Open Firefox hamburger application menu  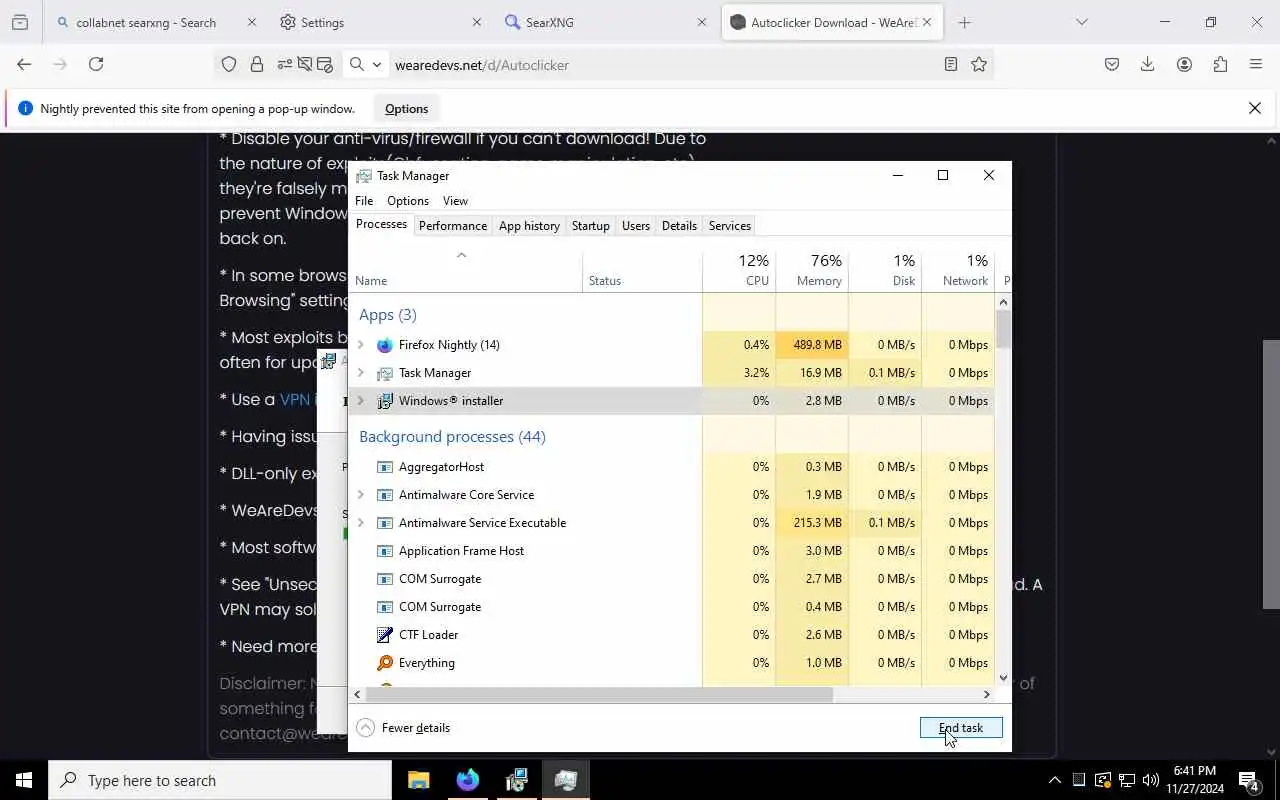pyautogui.click(x=1256, y=64)
